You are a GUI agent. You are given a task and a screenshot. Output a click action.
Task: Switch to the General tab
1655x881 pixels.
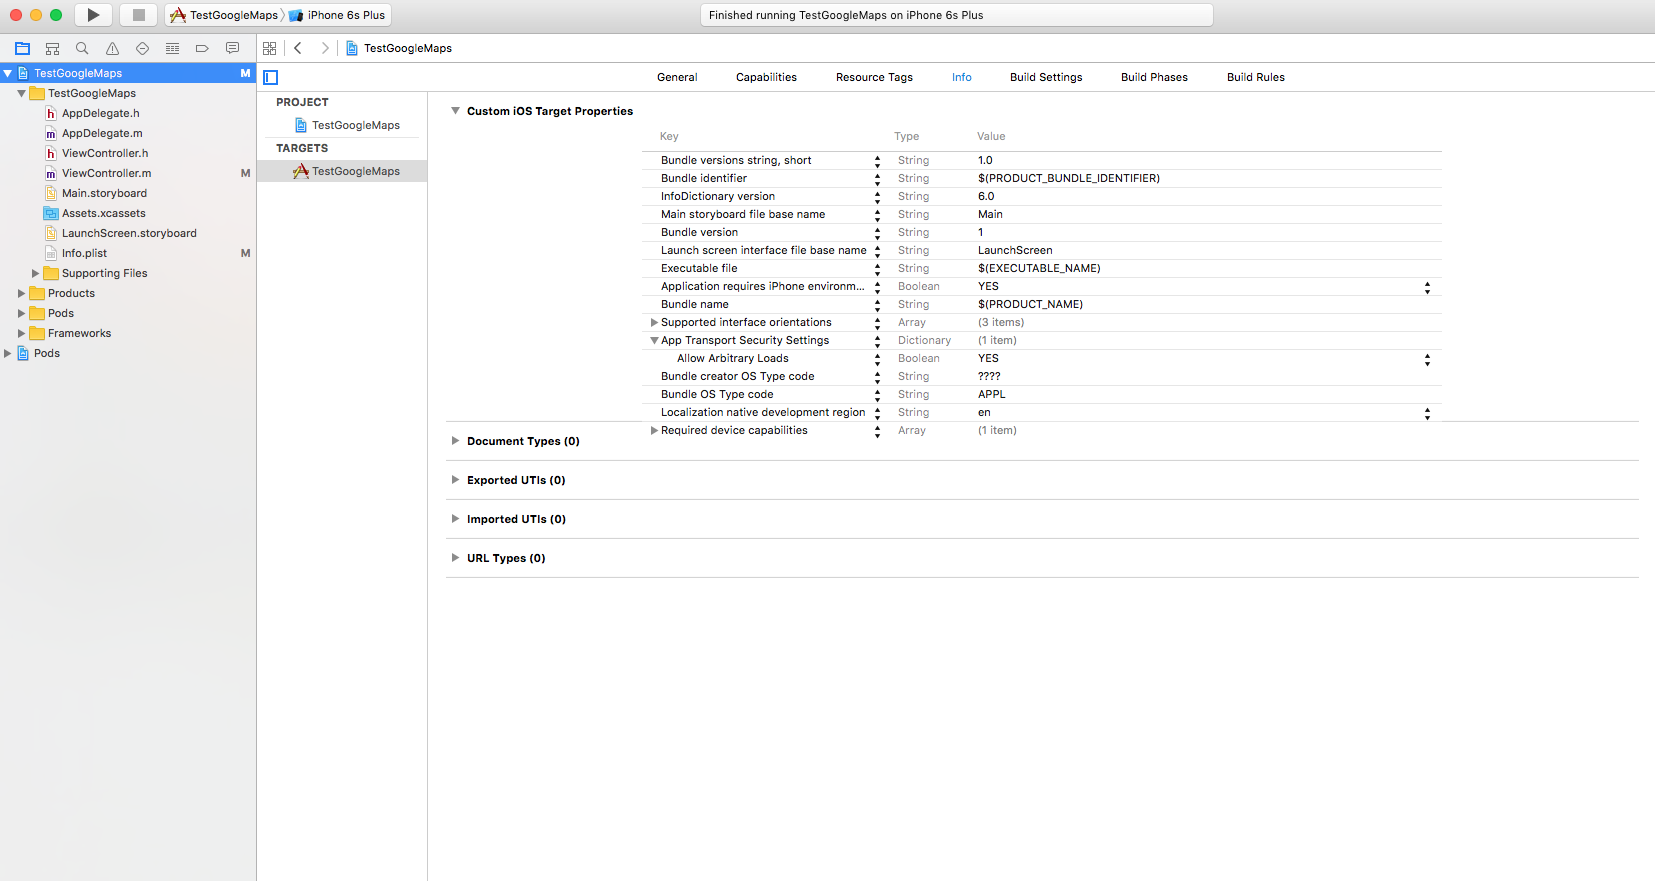tap(677, 77)
